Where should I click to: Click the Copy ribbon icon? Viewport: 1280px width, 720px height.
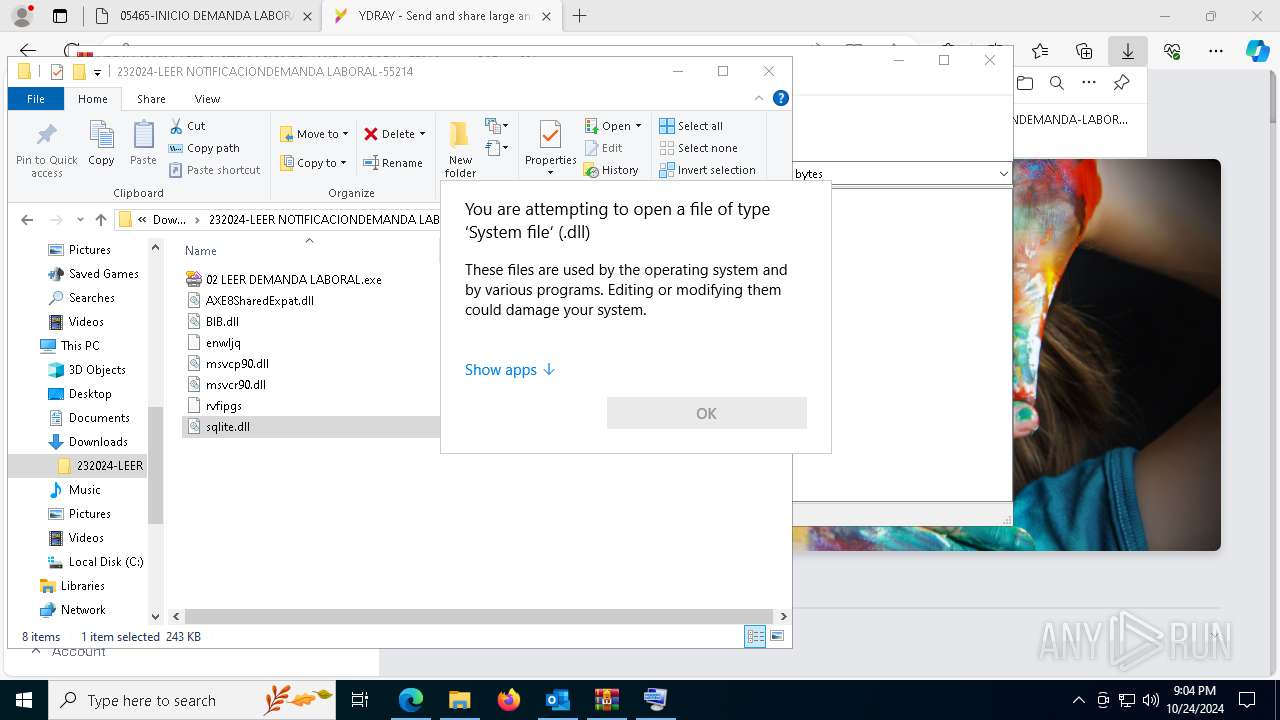tap(101, 143)
